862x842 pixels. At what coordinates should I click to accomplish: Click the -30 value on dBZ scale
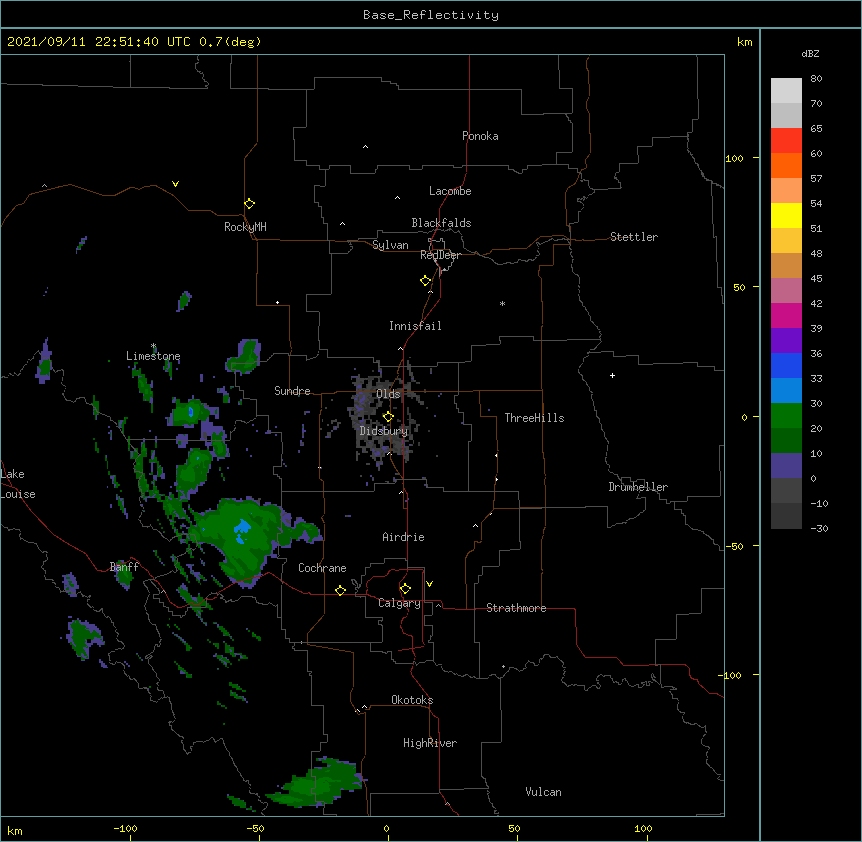pyautogui.click(x=819, y=528)
